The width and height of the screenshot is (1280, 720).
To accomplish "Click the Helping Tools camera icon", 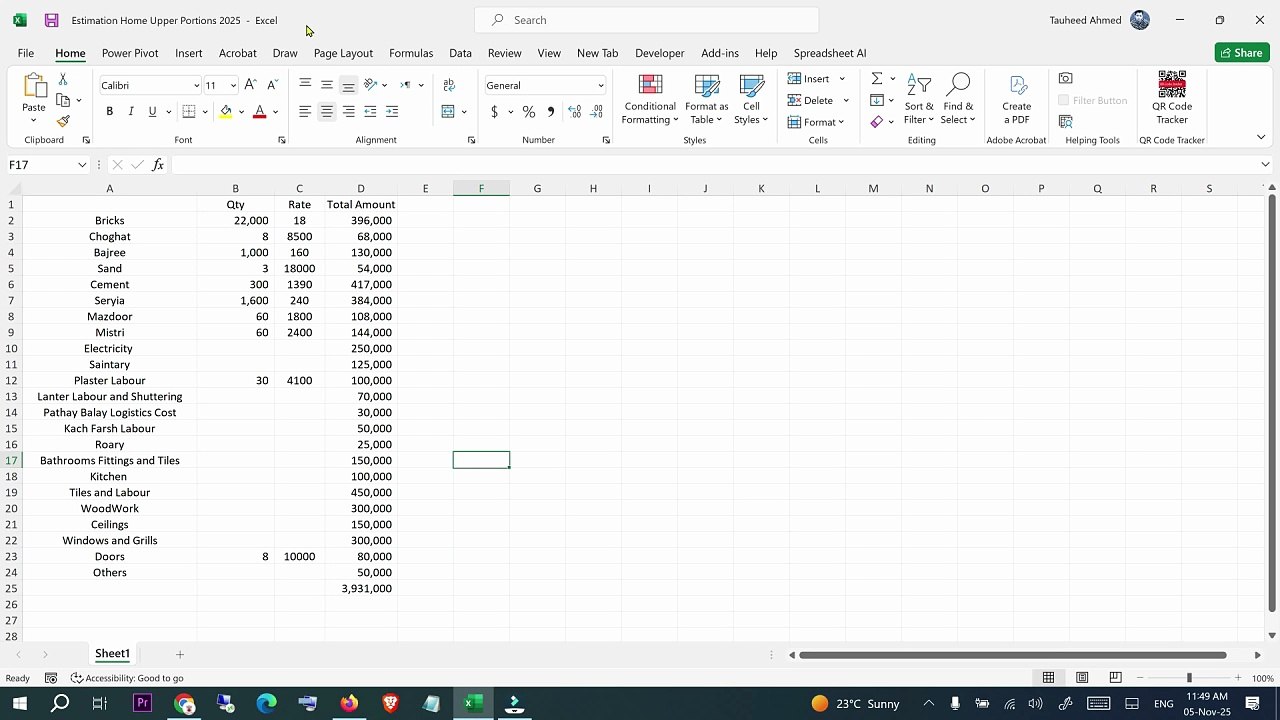I will point(1066,79).
